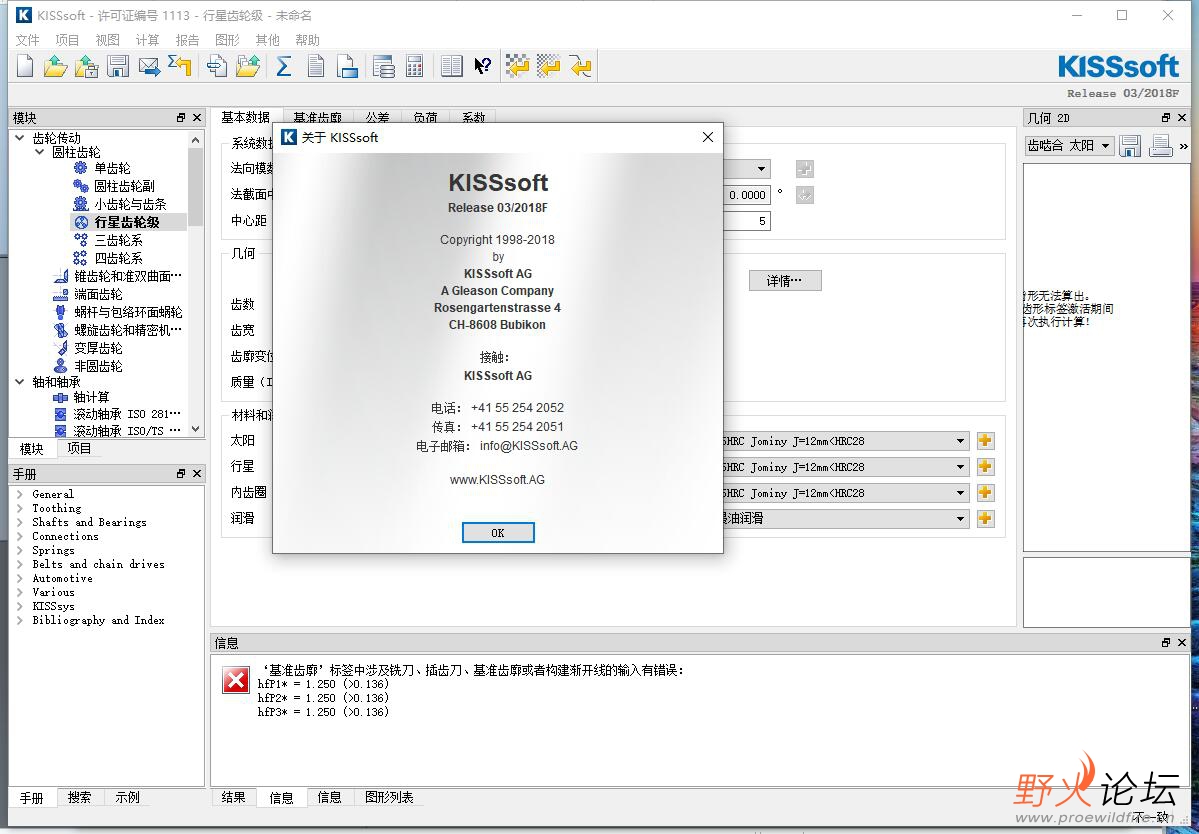Open the 文件 menu
Viewport: 1199px width, 834px height.
pos(28,40)
